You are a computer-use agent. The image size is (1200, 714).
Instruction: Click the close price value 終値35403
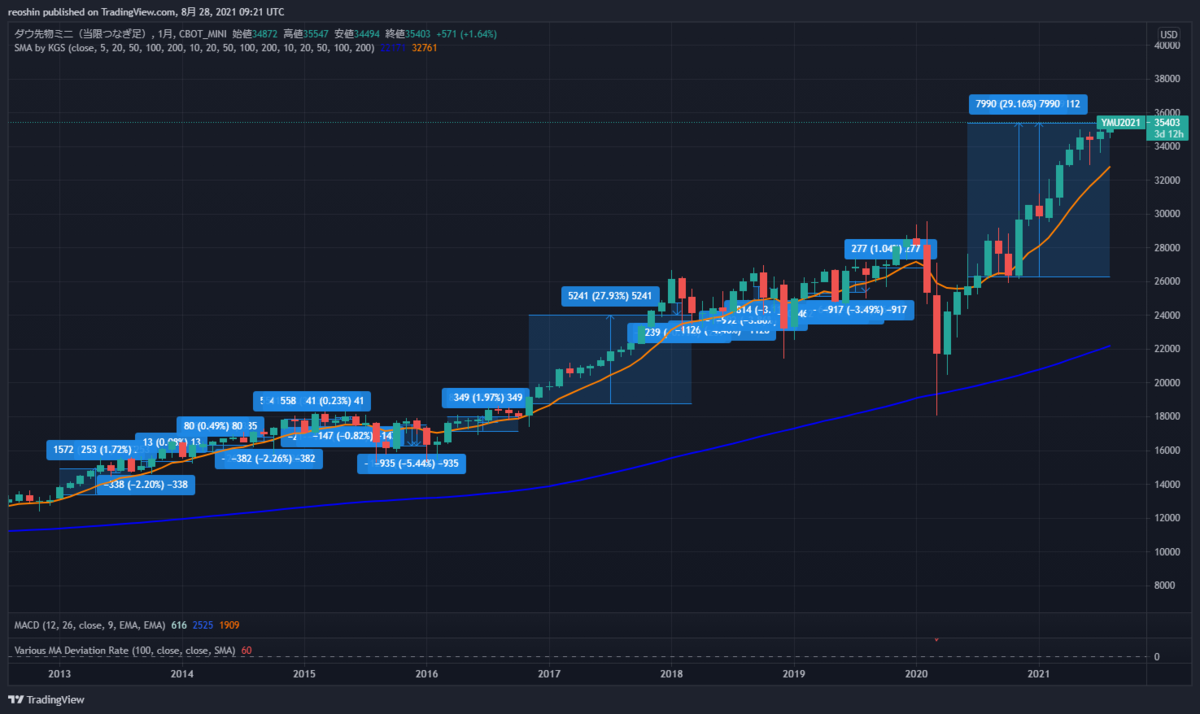[408, 34]
